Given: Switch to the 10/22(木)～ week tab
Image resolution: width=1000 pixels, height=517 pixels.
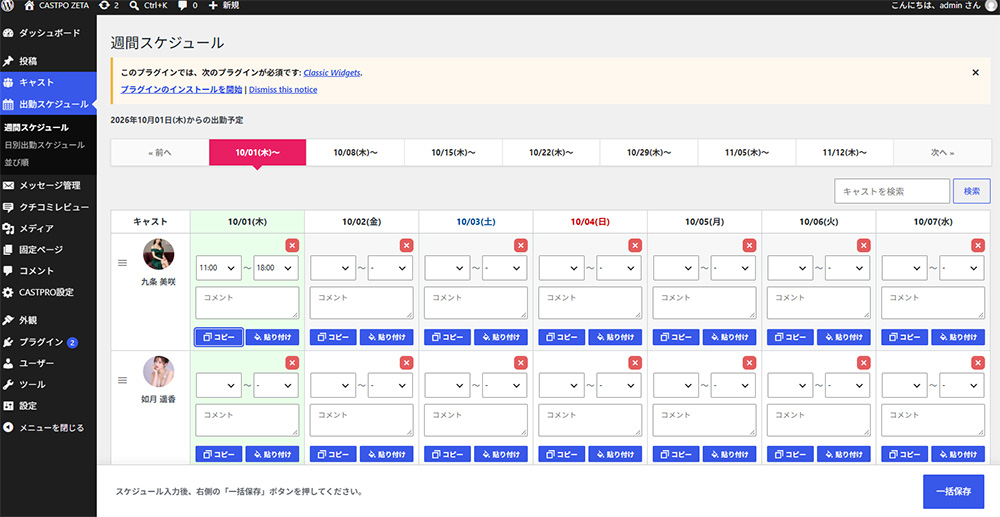Looking at the screenshot, I should [x=551, y=153].
